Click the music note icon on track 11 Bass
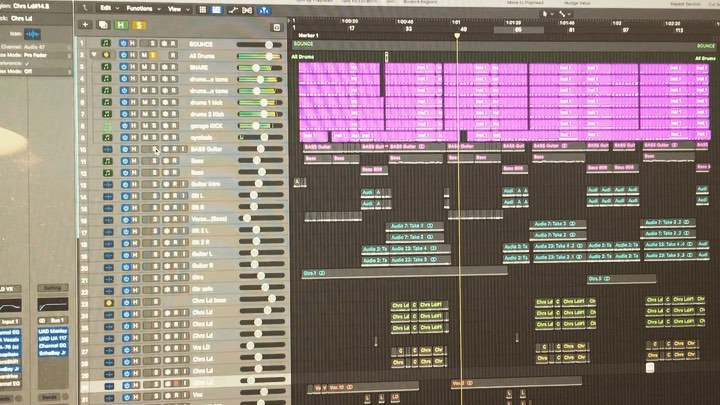 [107, 161]
